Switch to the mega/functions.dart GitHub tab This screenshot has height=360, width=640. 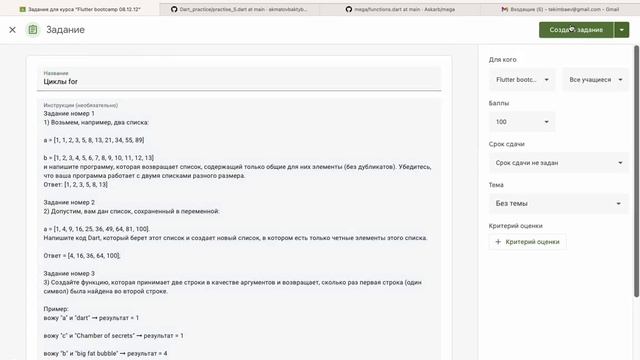(x=400, y=9)
